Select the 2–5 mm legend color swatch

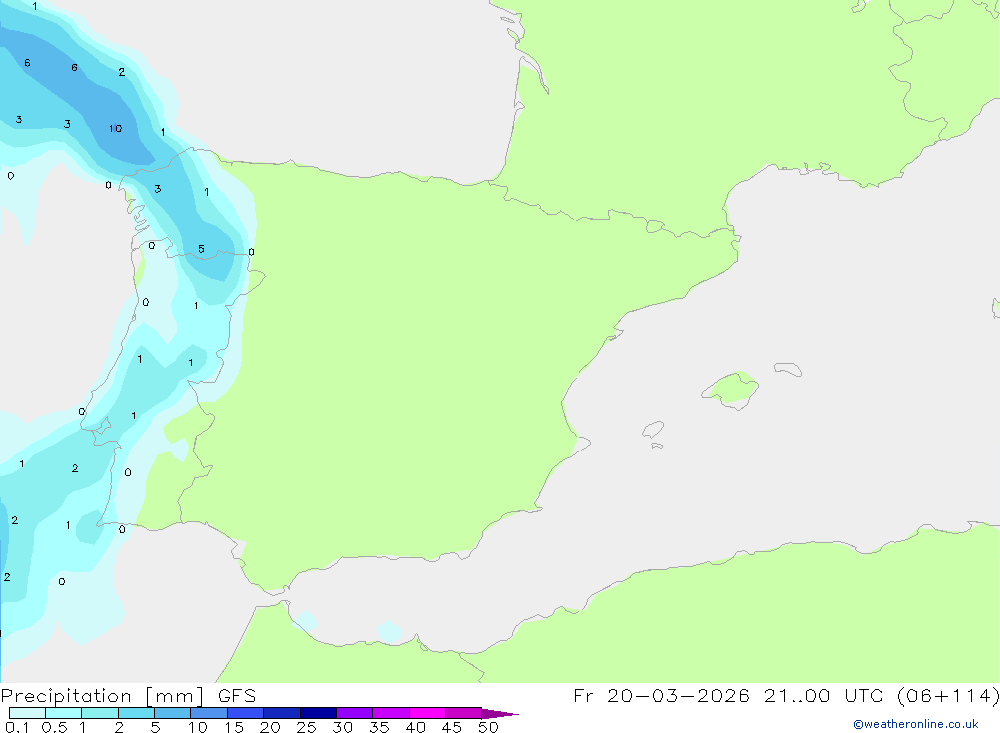[136, 713]
